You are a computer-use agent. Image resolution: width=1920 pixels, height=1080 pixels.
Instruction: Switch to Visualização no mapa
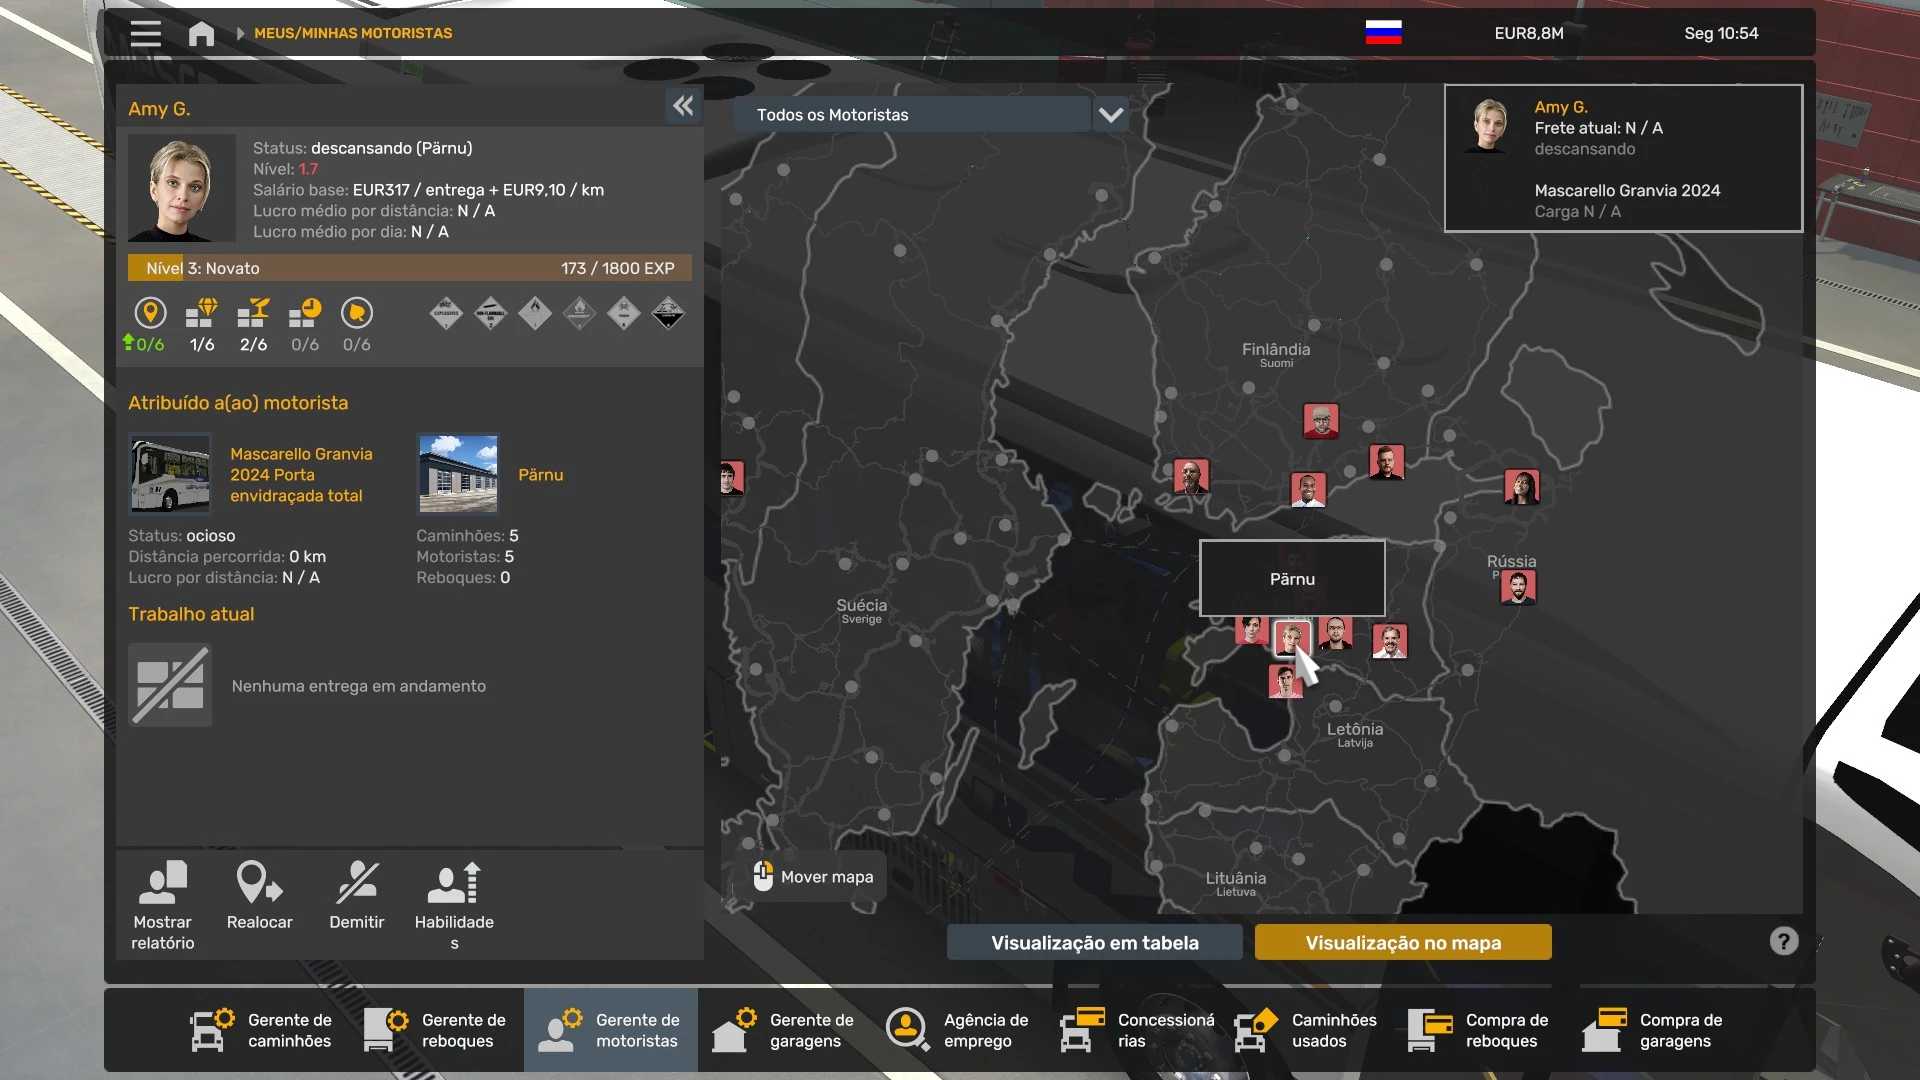point(1402,942)
